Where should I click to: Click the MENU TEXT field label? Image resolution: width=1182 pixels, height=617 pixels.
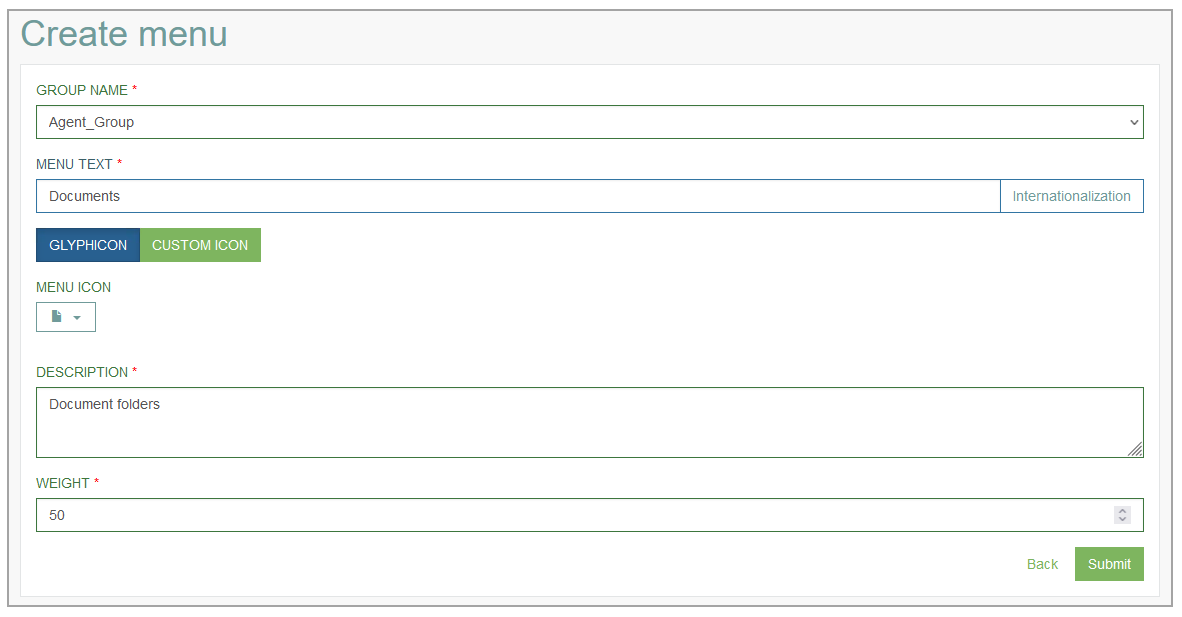75,164
